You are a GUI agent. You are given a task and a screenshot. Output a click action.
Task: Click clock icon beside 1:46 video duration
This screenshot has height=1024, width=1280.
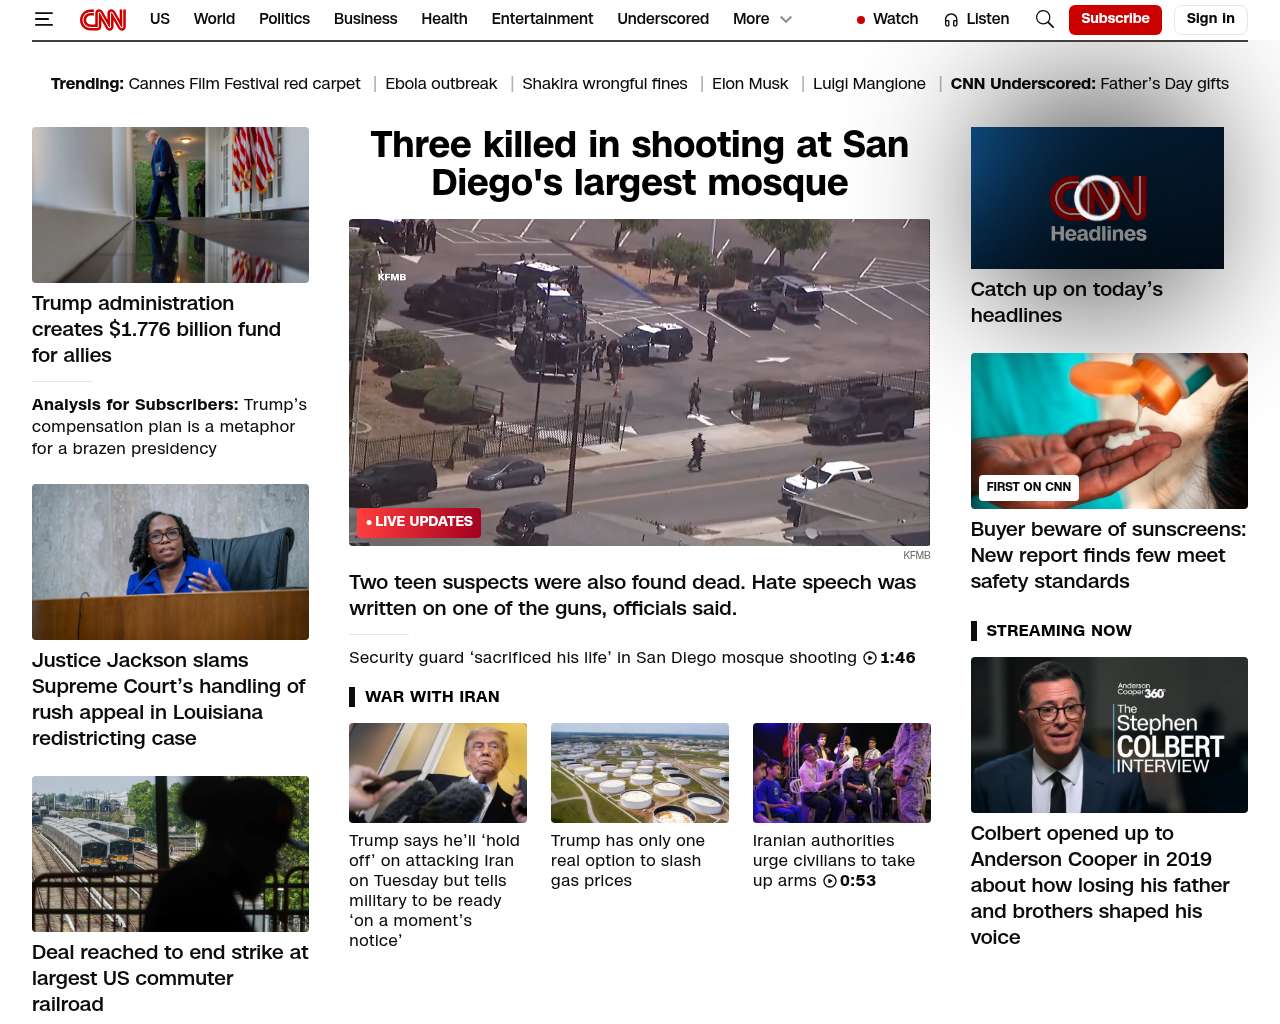[x=870, y=658]
